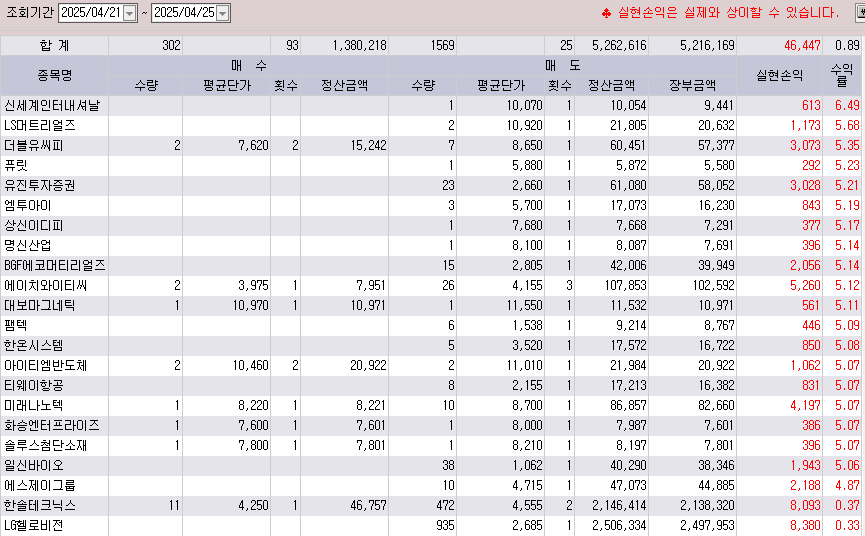Click the 20,922 buy amount for 아이티엠반도체
Screen dimensions: 865x536
pyautogui.click(x=368, y=366)
